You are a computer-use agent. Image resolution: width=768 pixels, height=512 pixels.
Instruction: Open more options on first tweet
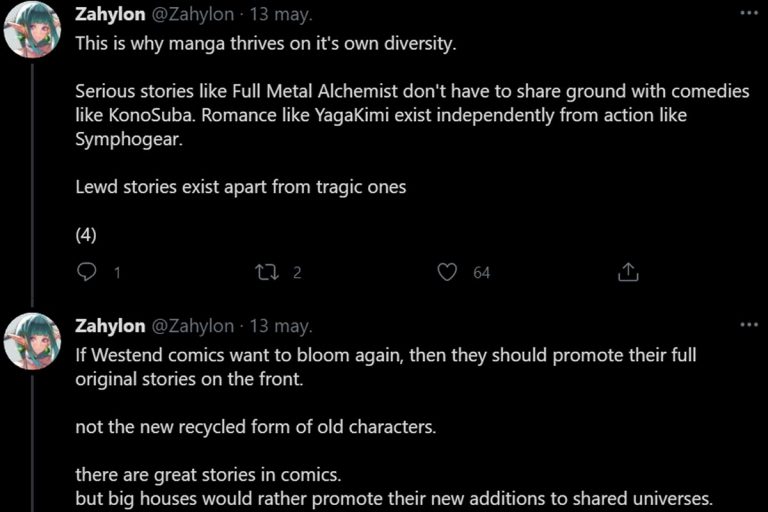(x=748, y=13)
